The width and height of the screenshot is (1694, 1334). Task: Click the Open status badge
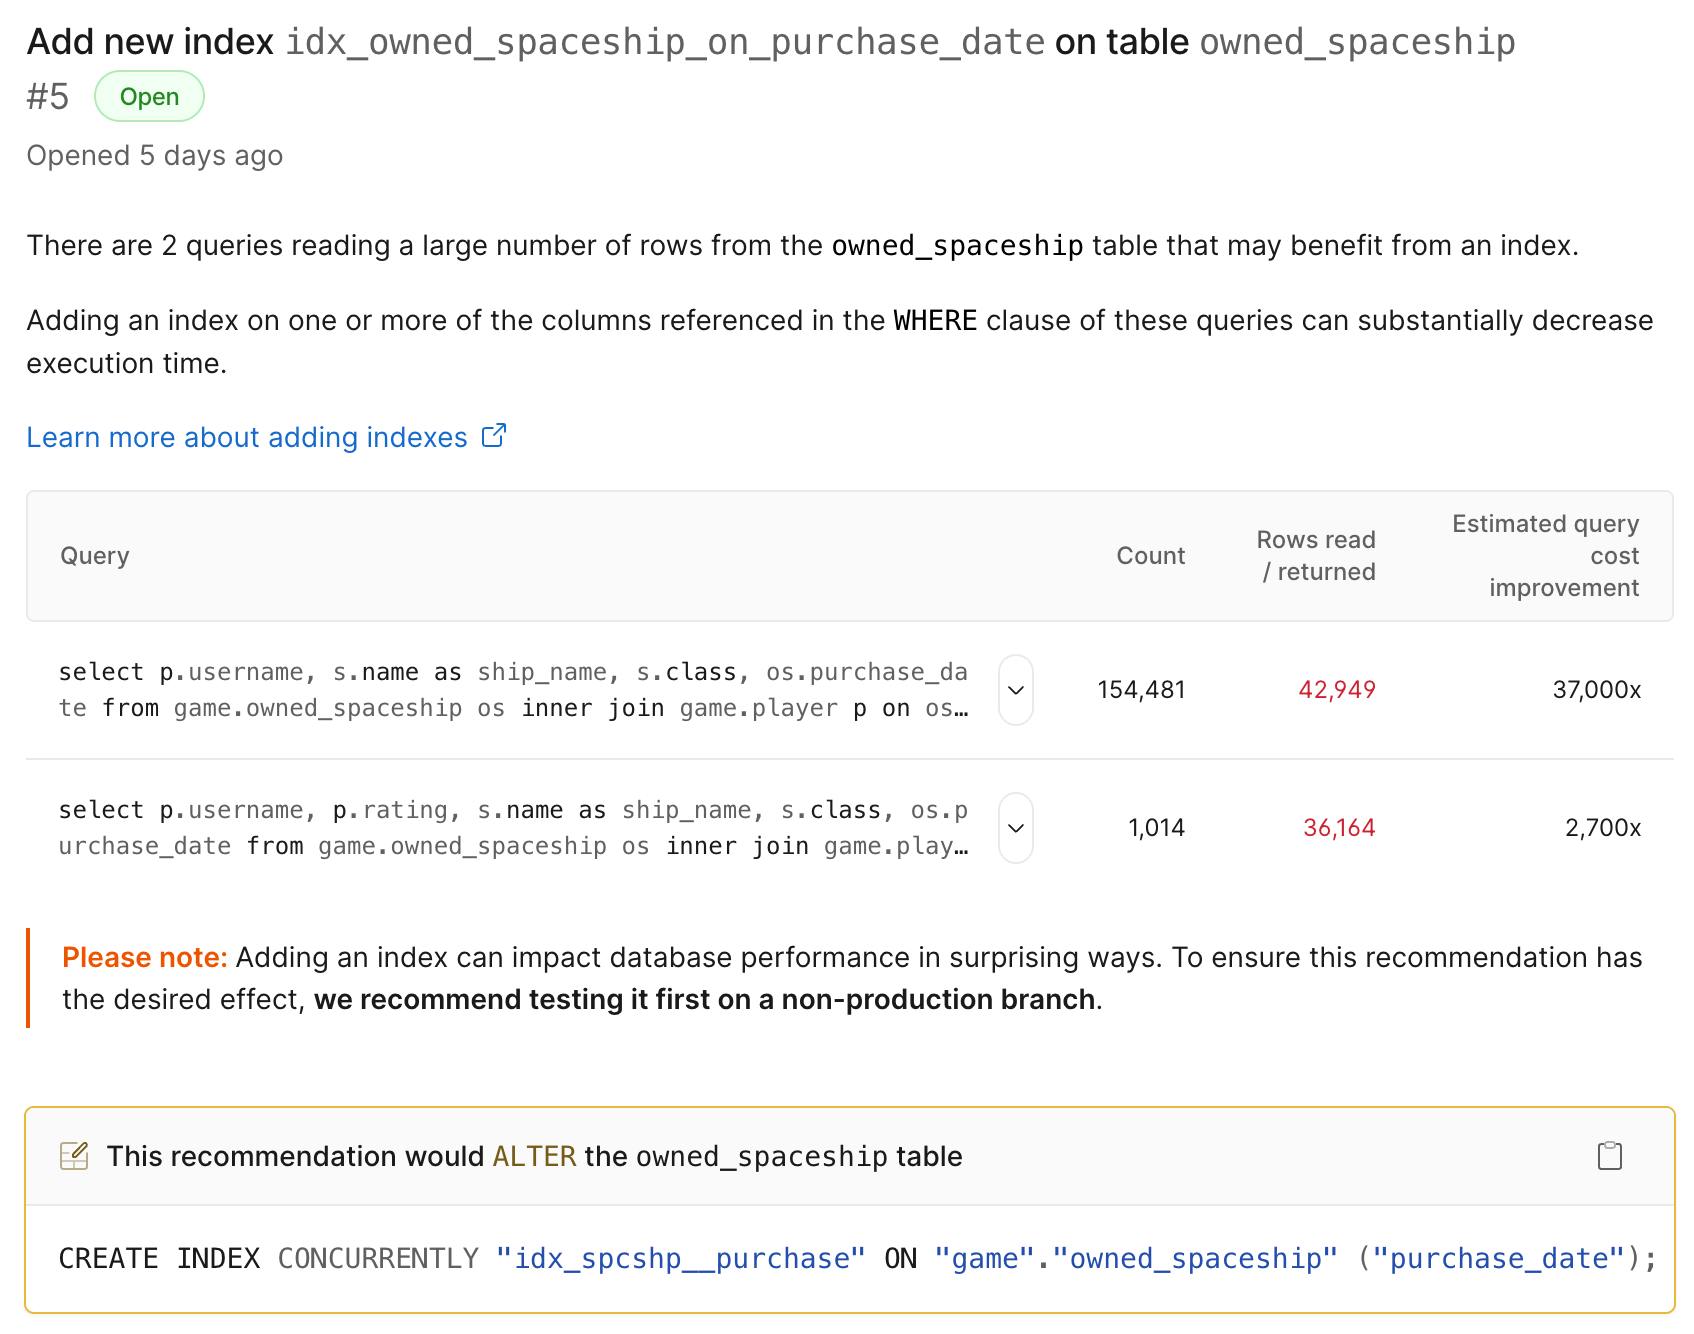[x=149, y=96]
